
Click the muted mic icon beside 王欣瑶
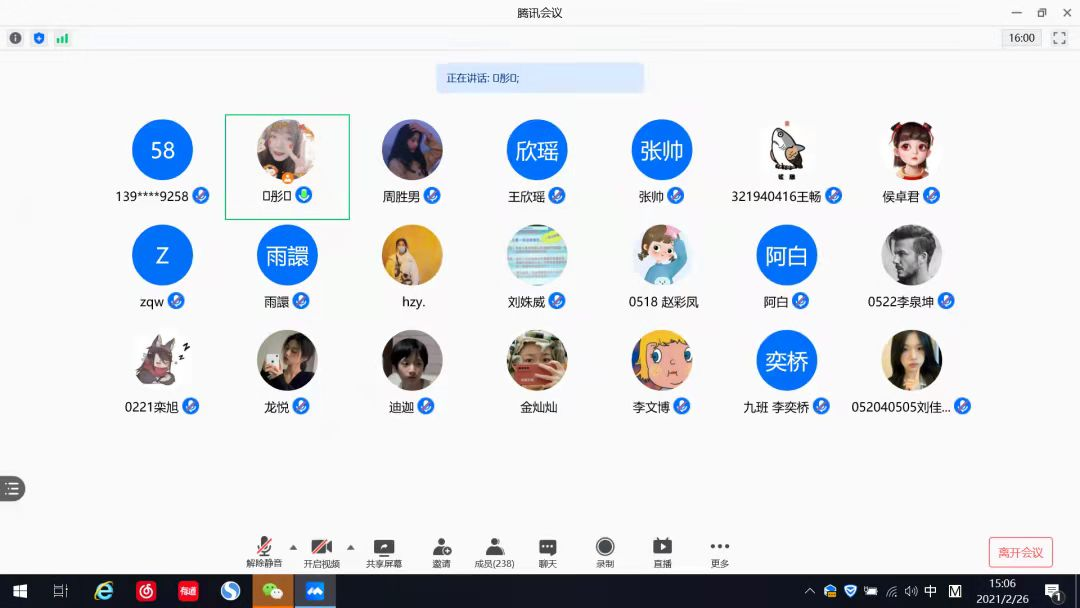557,196
